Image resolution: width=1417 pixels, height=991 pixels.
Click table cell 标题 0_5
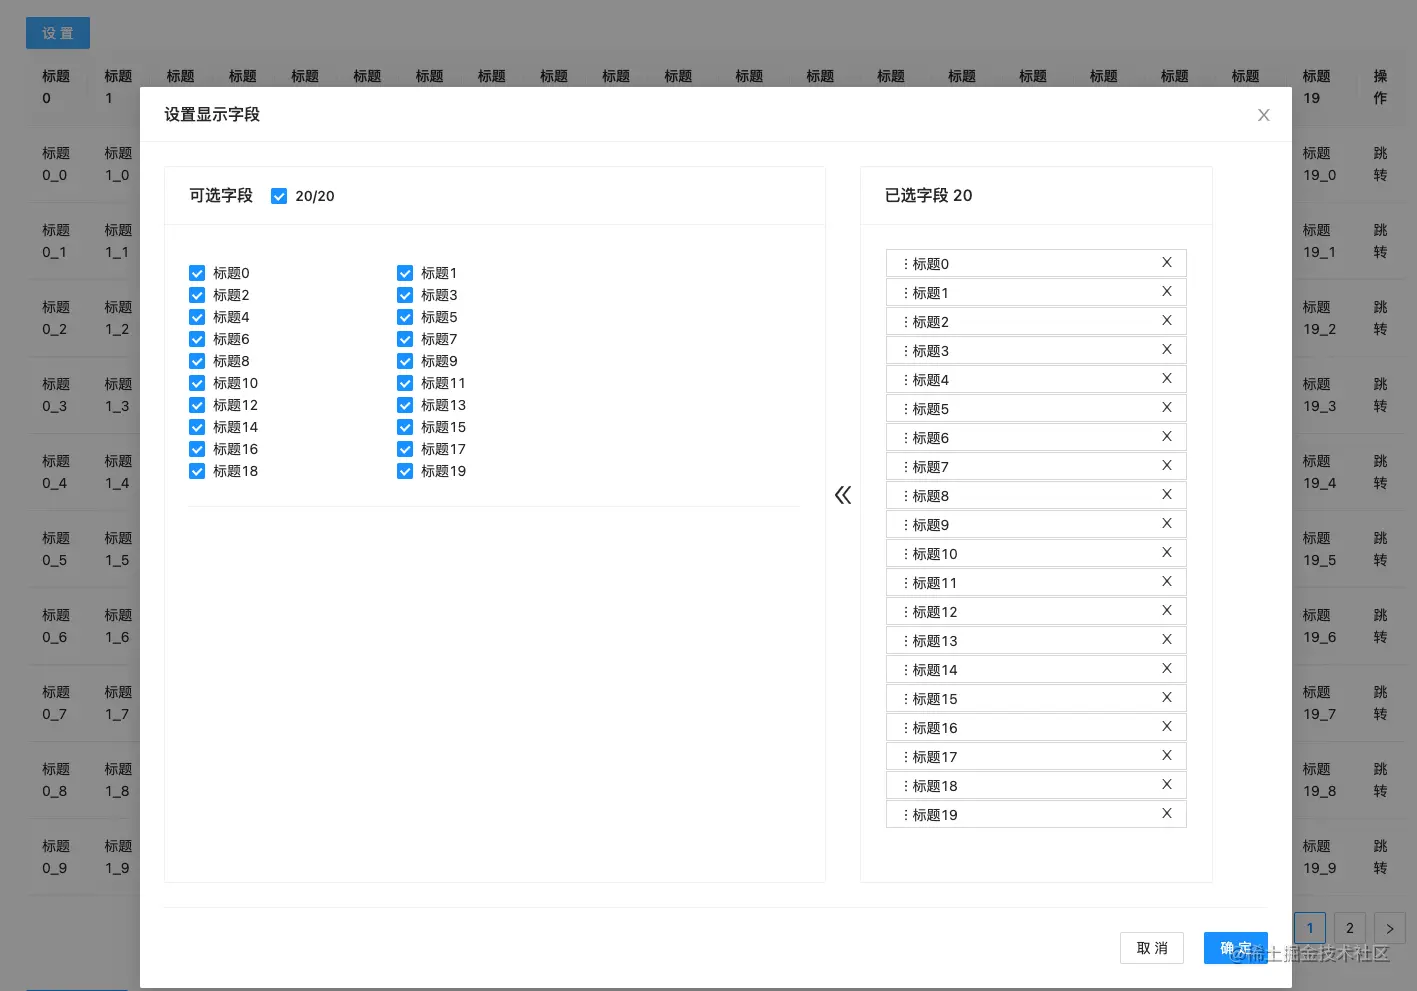click(56, 549)
